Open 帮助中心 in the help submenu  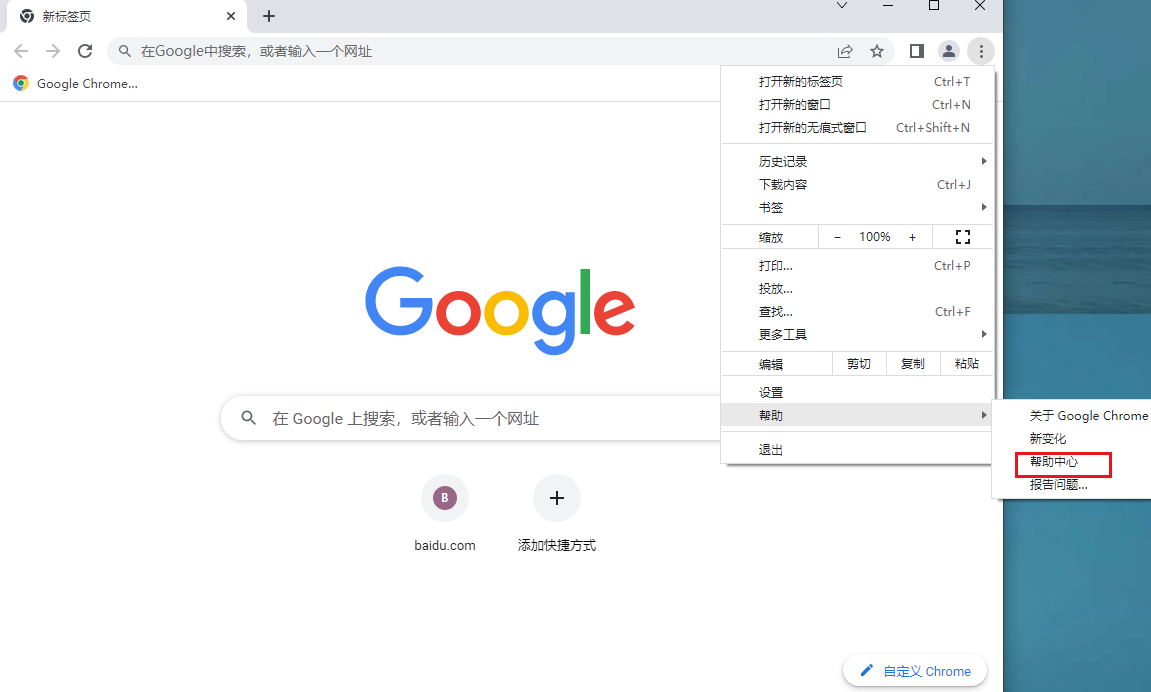[1072, 462]
